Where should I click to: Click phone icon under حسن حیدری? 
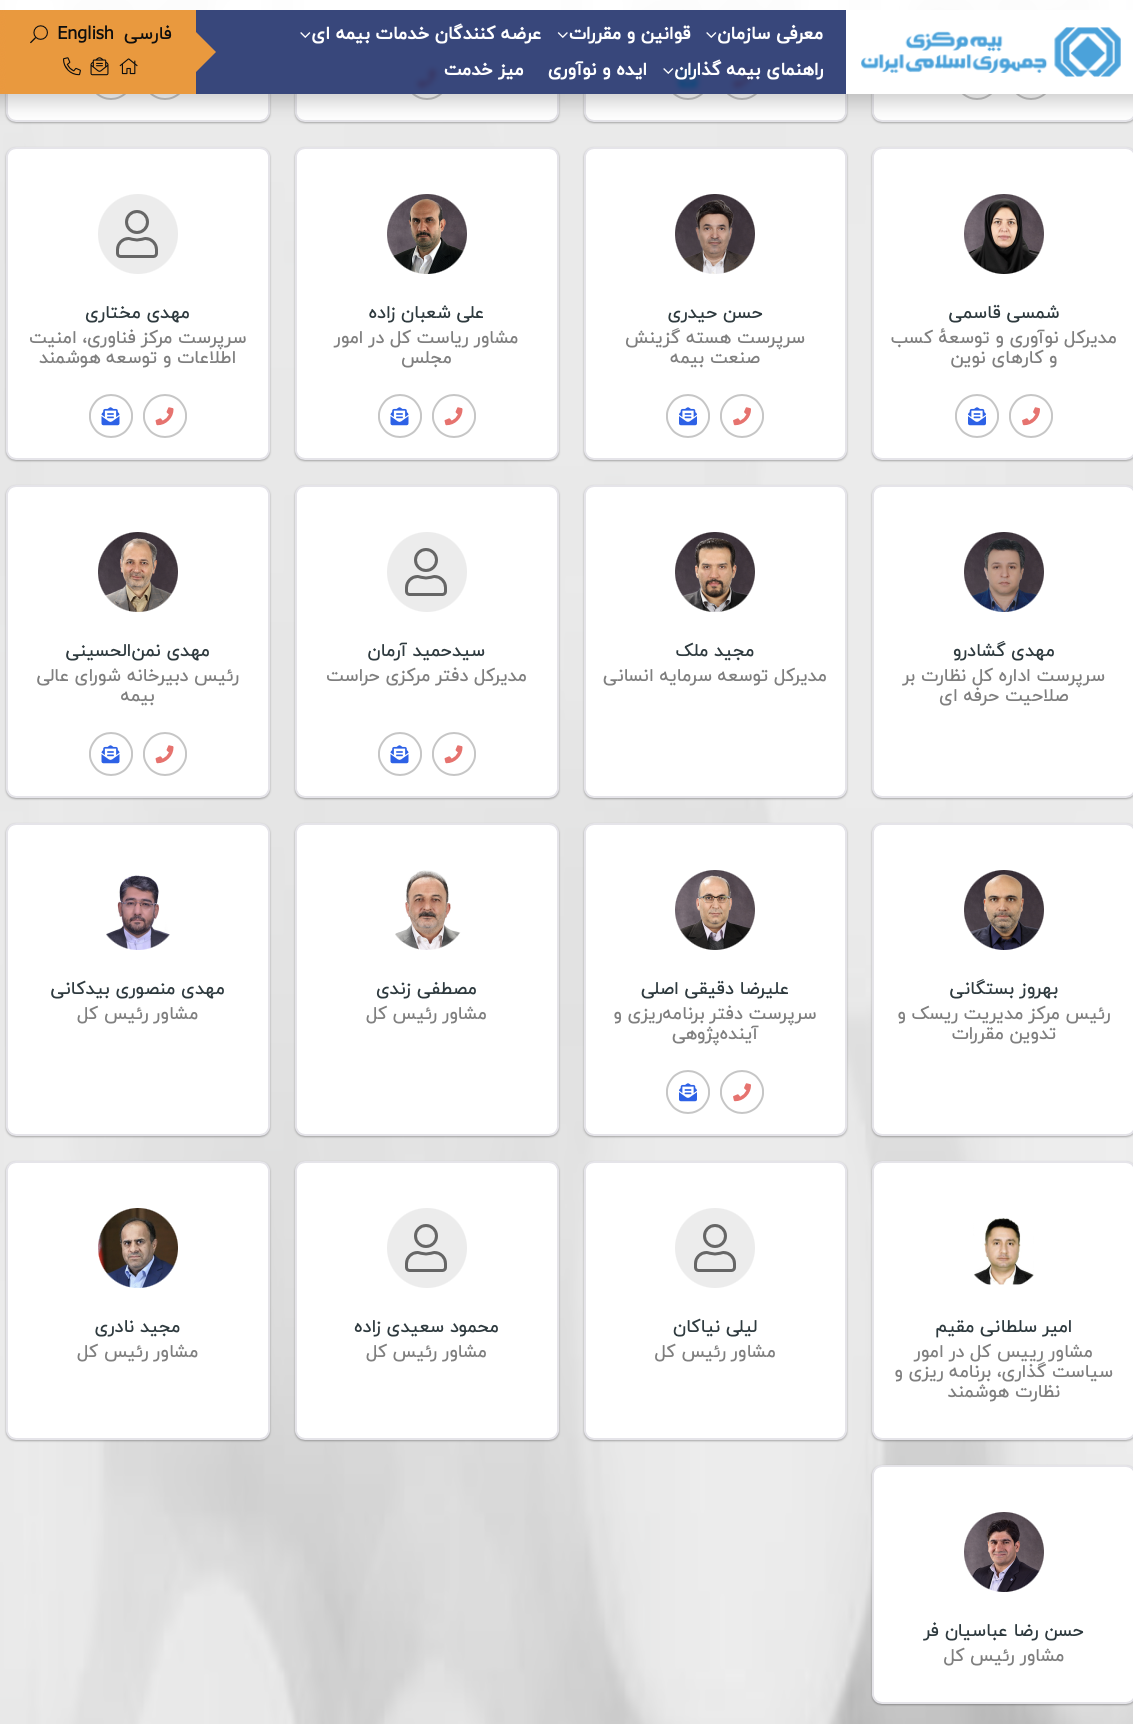(x=742, y=416)
